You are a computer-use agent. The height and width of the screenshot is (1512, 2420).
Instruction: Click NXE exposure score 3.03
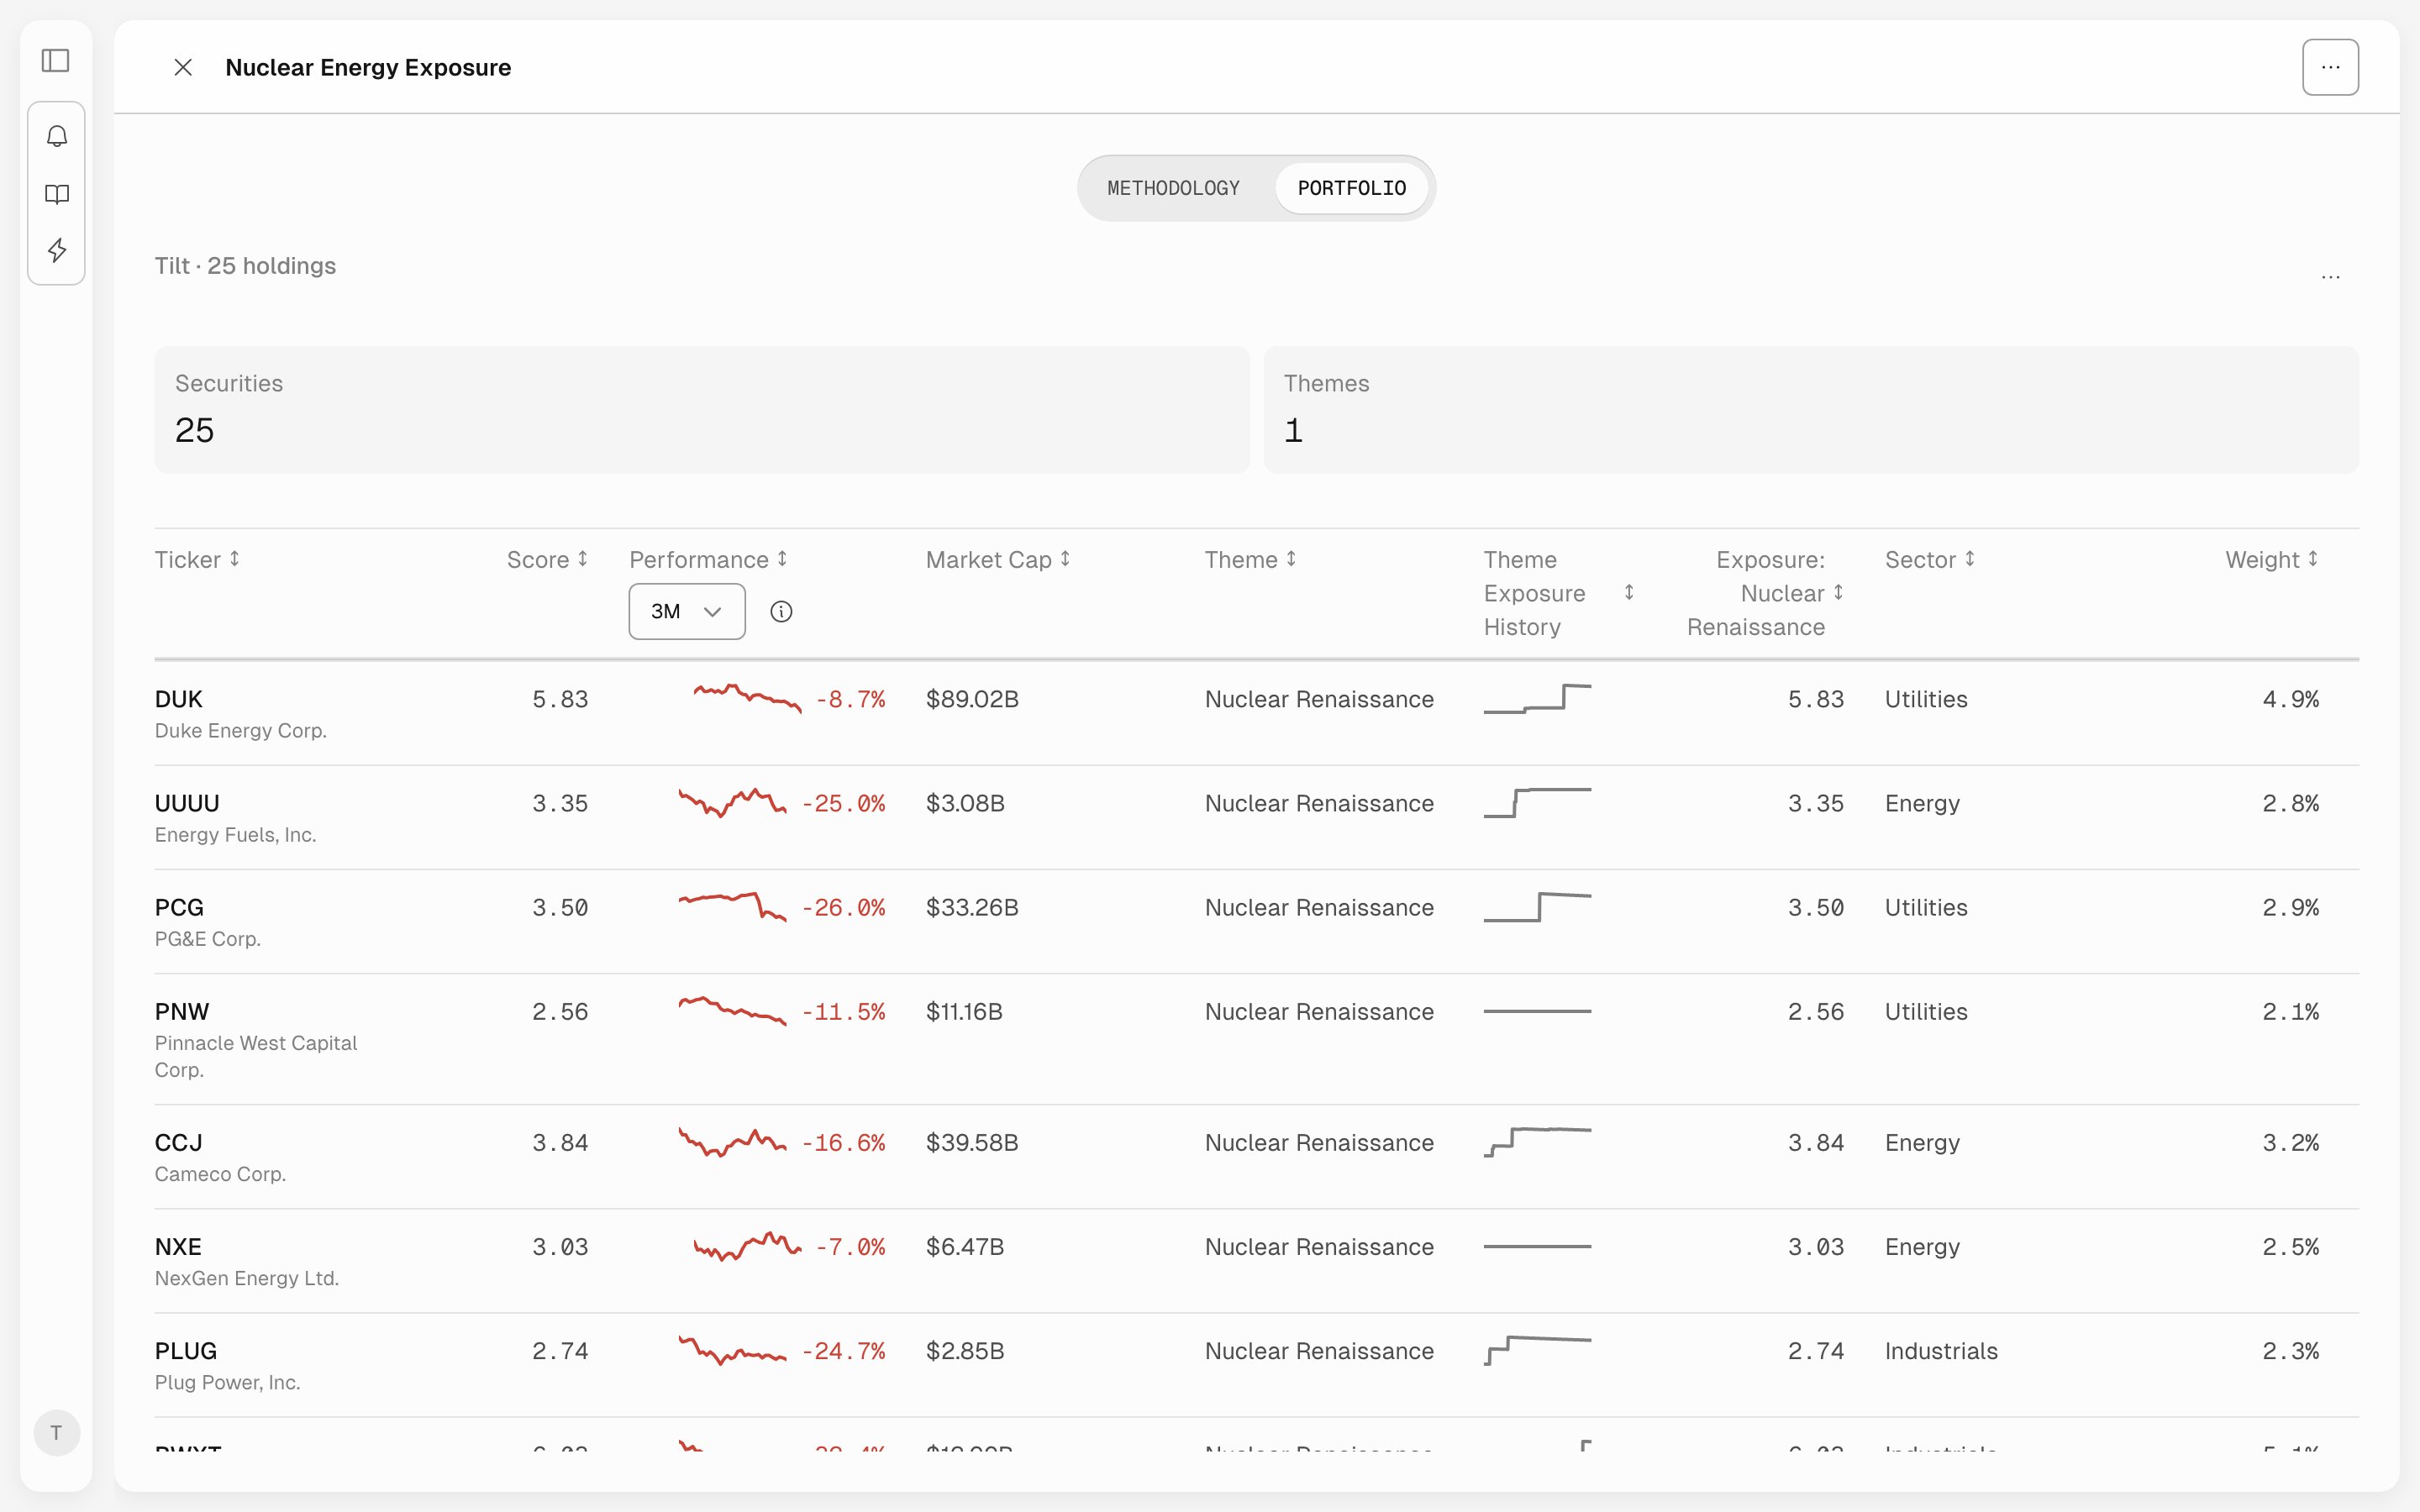(1815, 1246)
